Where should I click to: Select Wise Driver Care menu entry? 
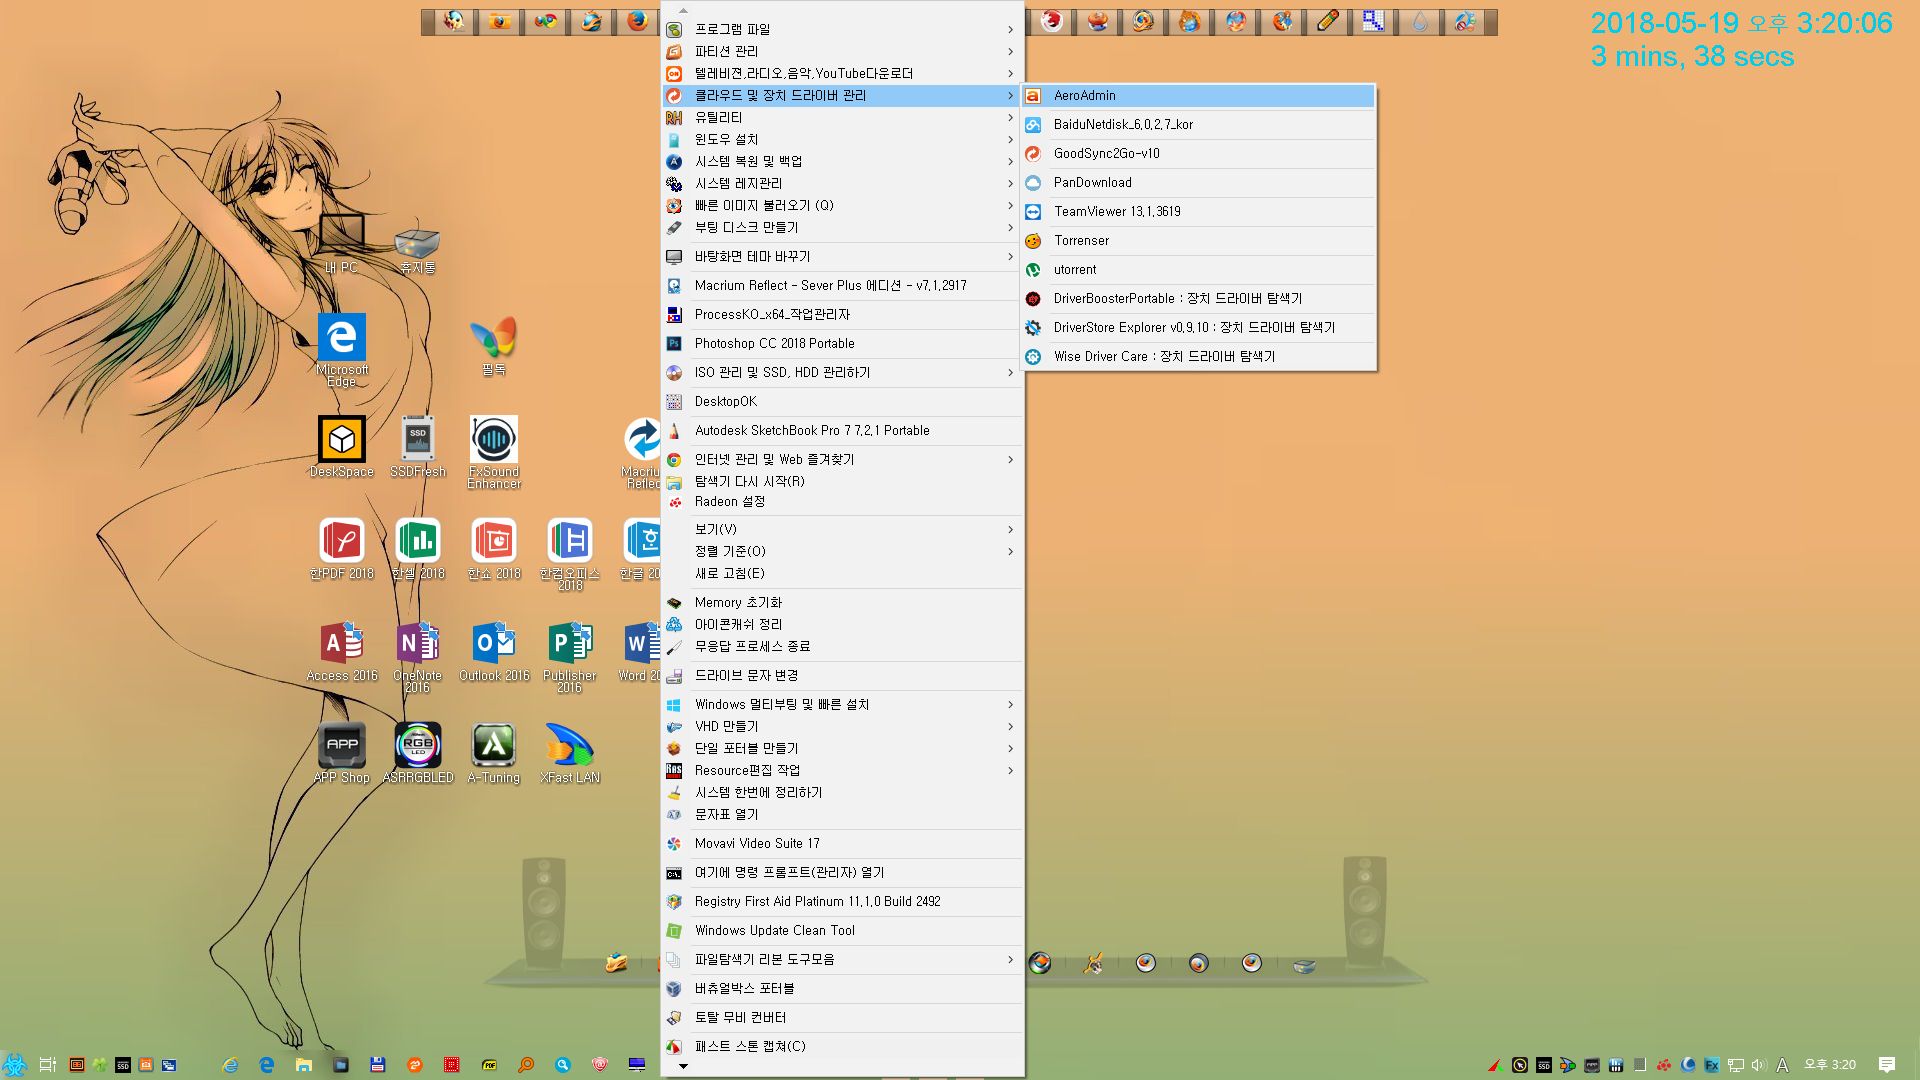(x=1198, y=356)
